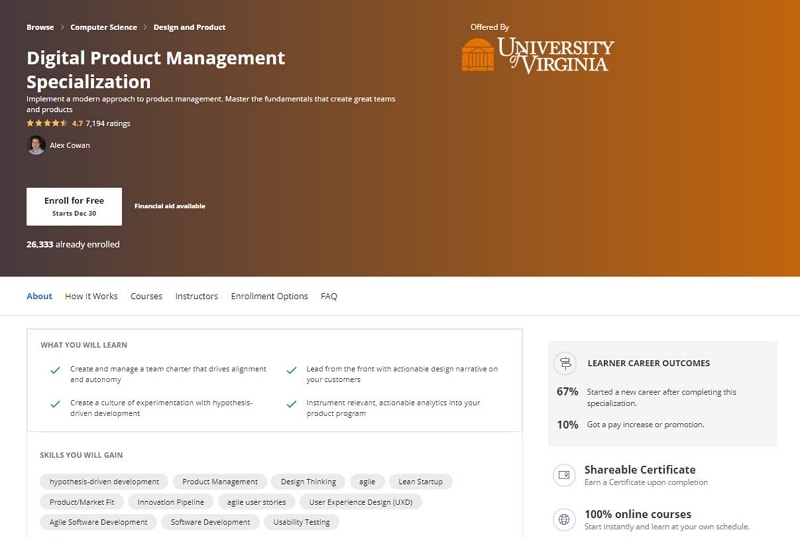Open Design and Product breadcrumb
This screenshot has height=538, width=800.
(189, 27)
